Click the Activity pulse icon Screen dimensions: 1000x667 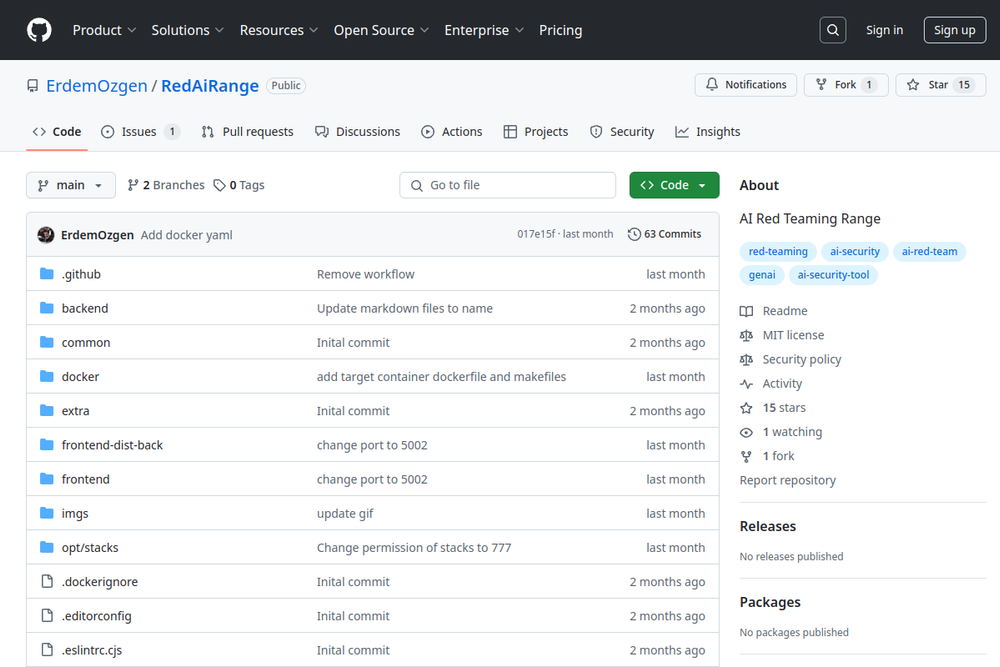(x=746, y=384)
